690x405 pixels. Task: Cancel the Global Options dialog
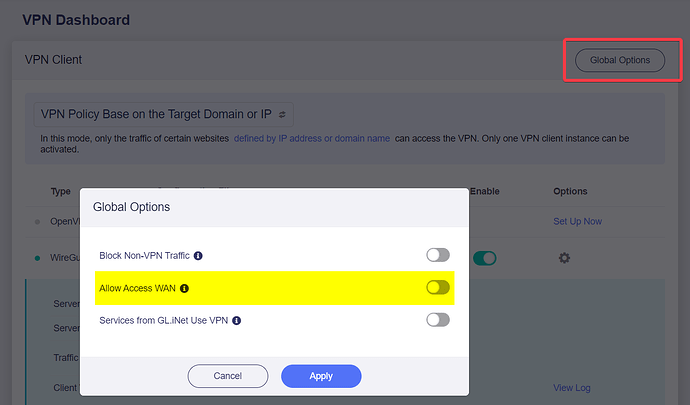pos(228,376)
